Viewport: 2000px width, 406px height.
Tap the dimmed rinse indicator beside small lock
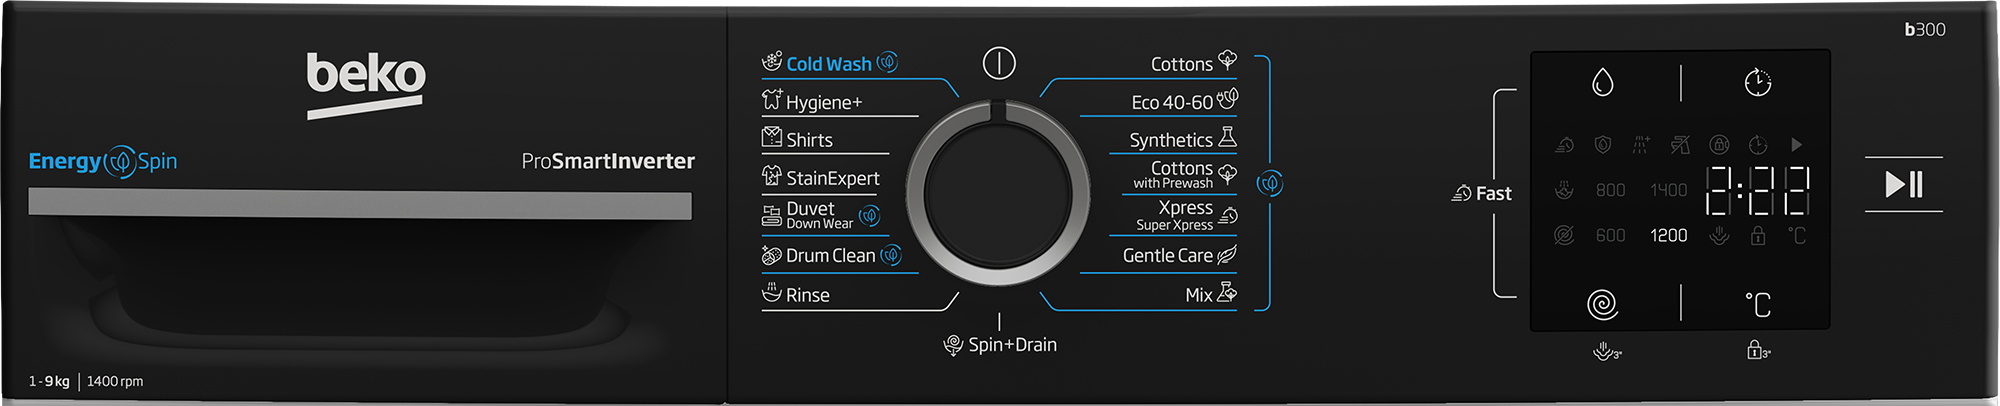pos(1719,235)
